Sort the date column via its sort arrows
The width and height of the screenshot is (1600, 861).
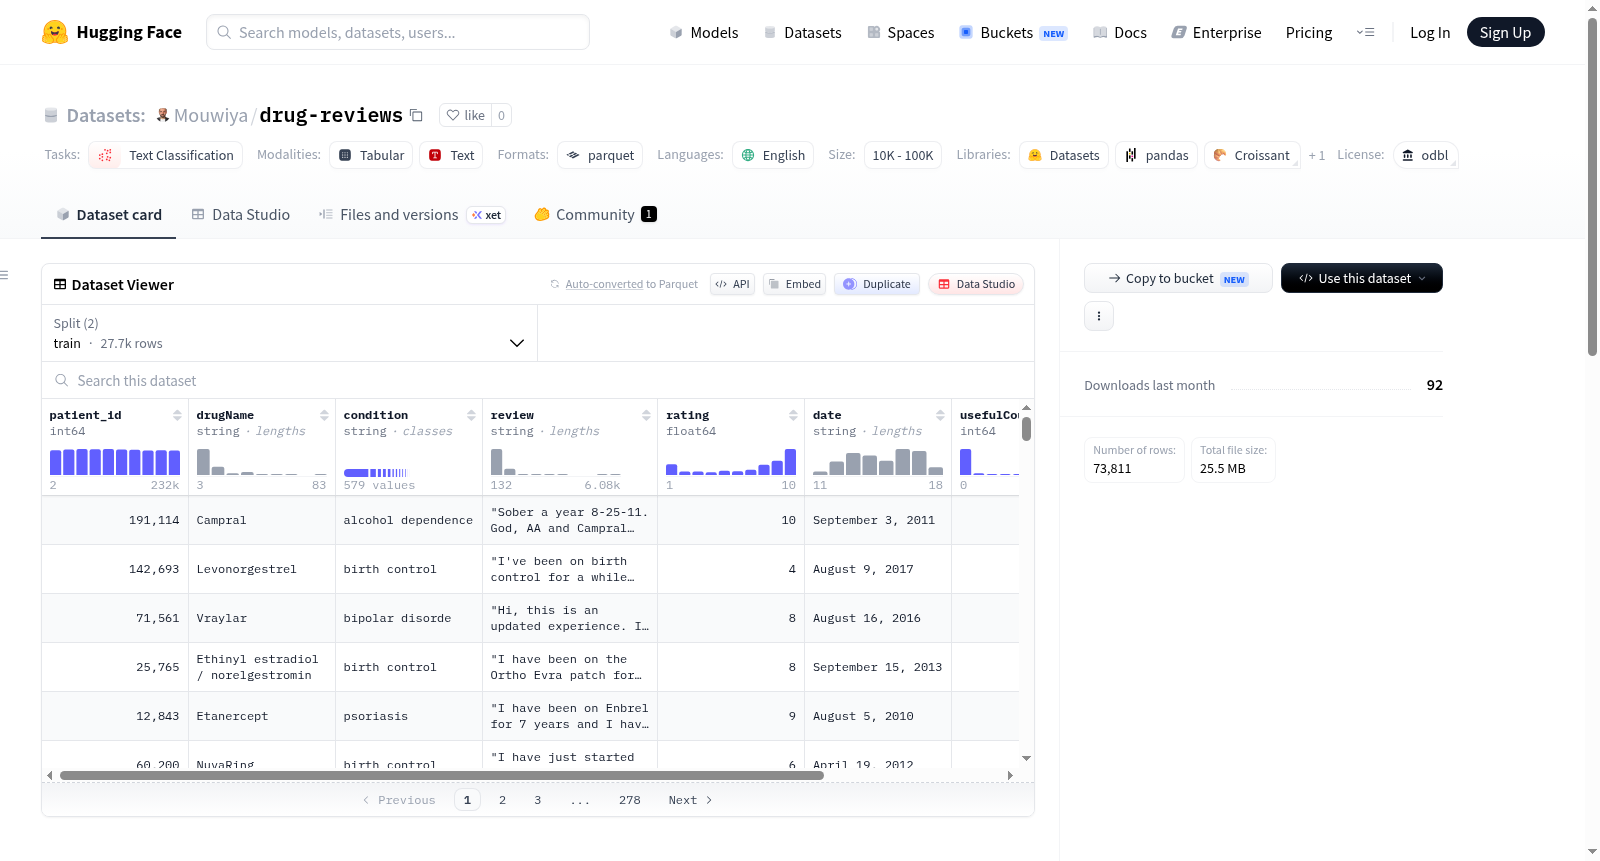pyautogui.click(x=940, y=415)
